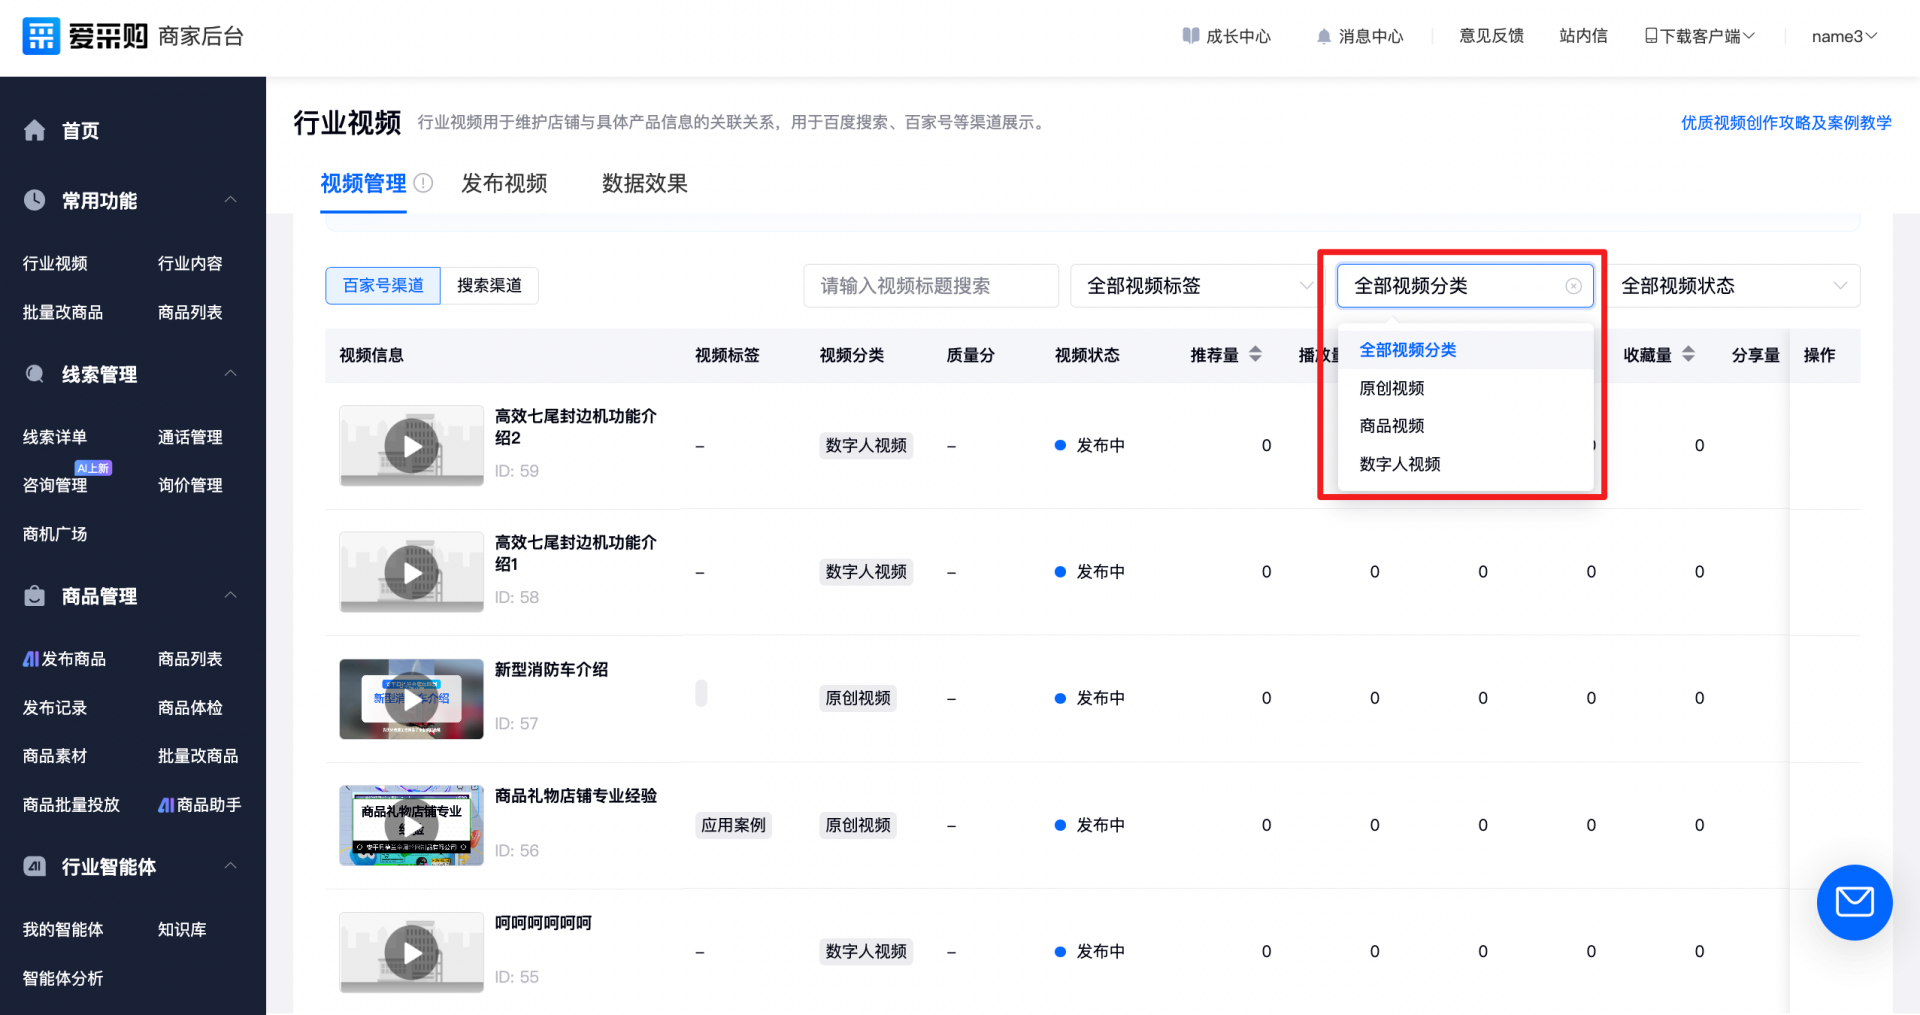Choose 原创视频 option in dropdown list
1920x1015 pixels.
tap(1465, 388)
